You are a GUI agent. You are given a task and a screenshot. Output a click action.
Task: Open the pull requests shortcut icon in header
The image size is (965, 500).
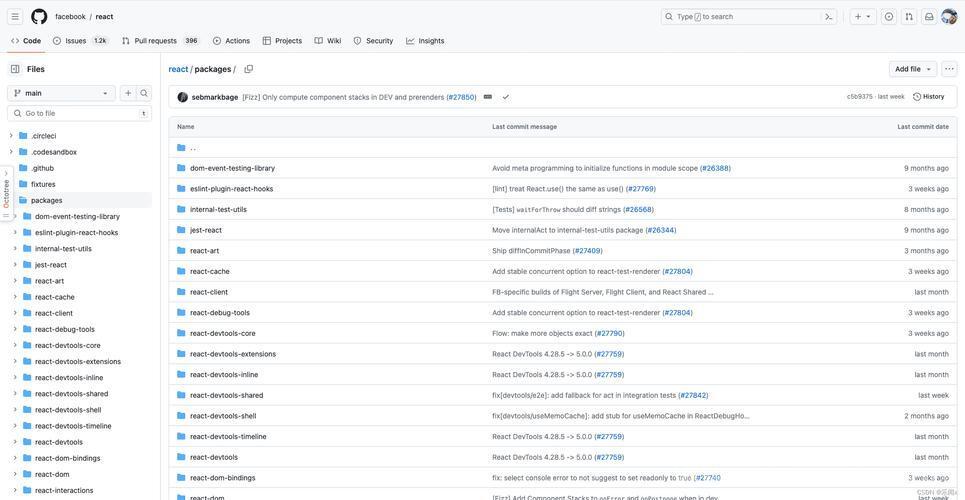(x=908, y=17)
